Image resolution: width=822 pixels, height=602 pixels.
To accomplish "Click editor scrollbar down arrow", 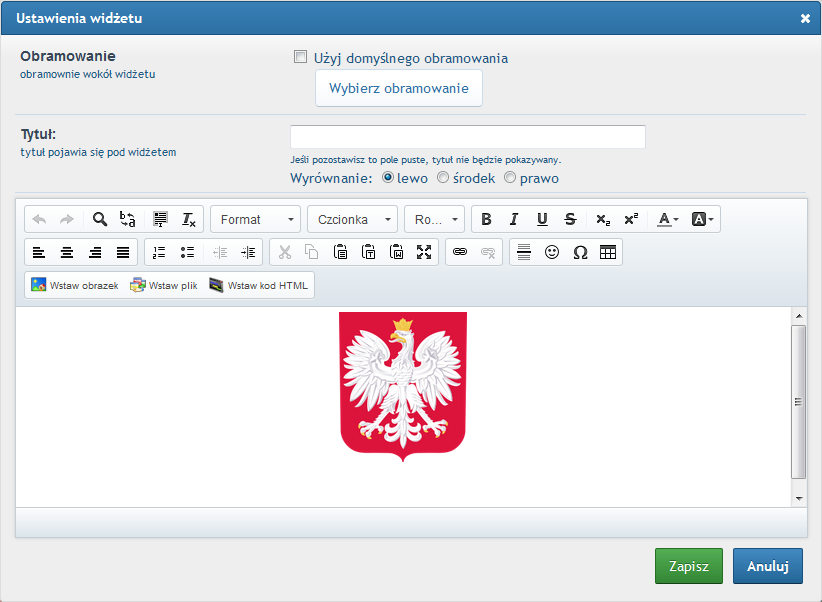I will pyautogui.click(x=799, y=498).
